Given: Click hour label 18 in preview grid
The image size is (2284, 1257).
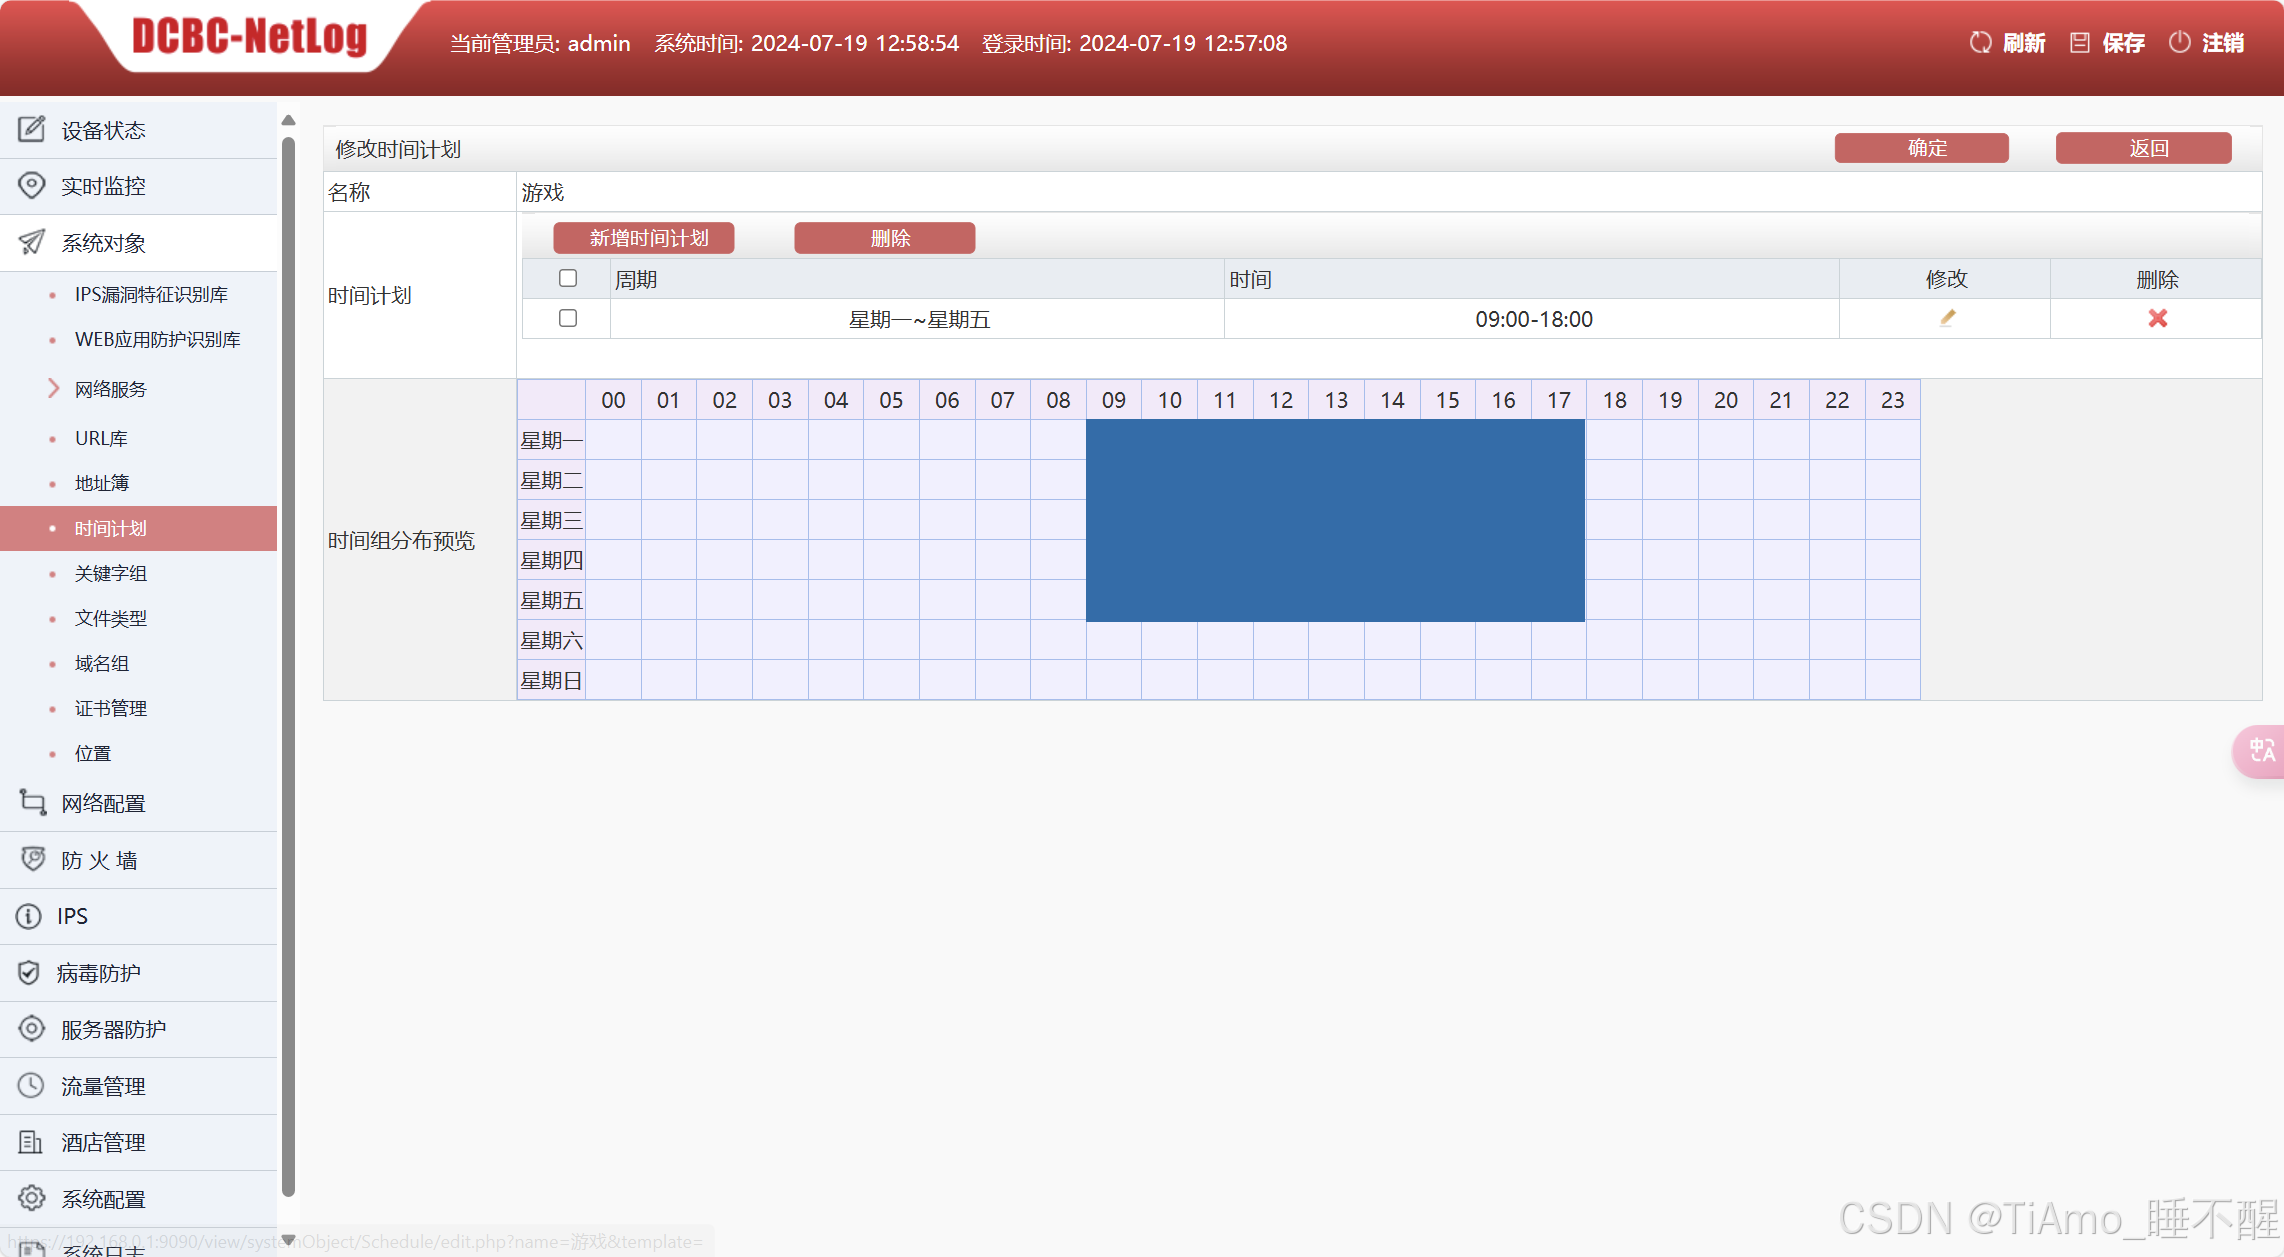Looking at the screenshot, I should point(1614,400).
